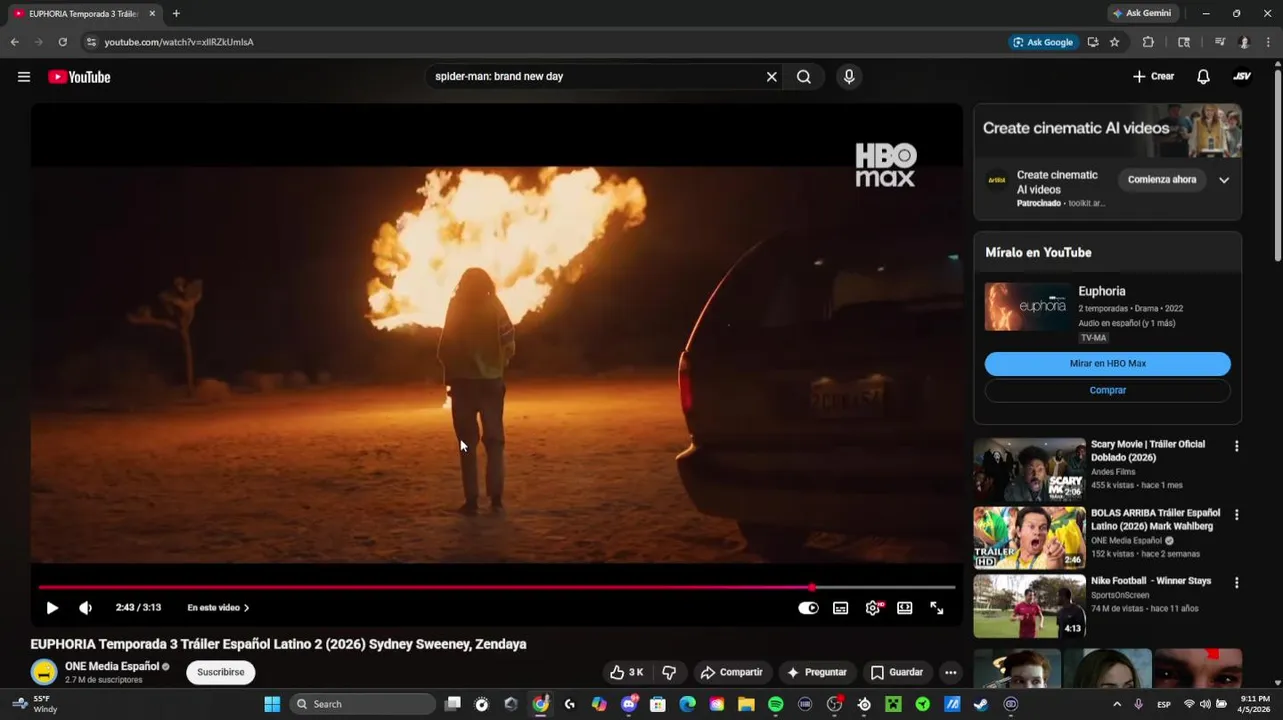
Task: Click Ask Google lens button
Action: (1043, 42)
